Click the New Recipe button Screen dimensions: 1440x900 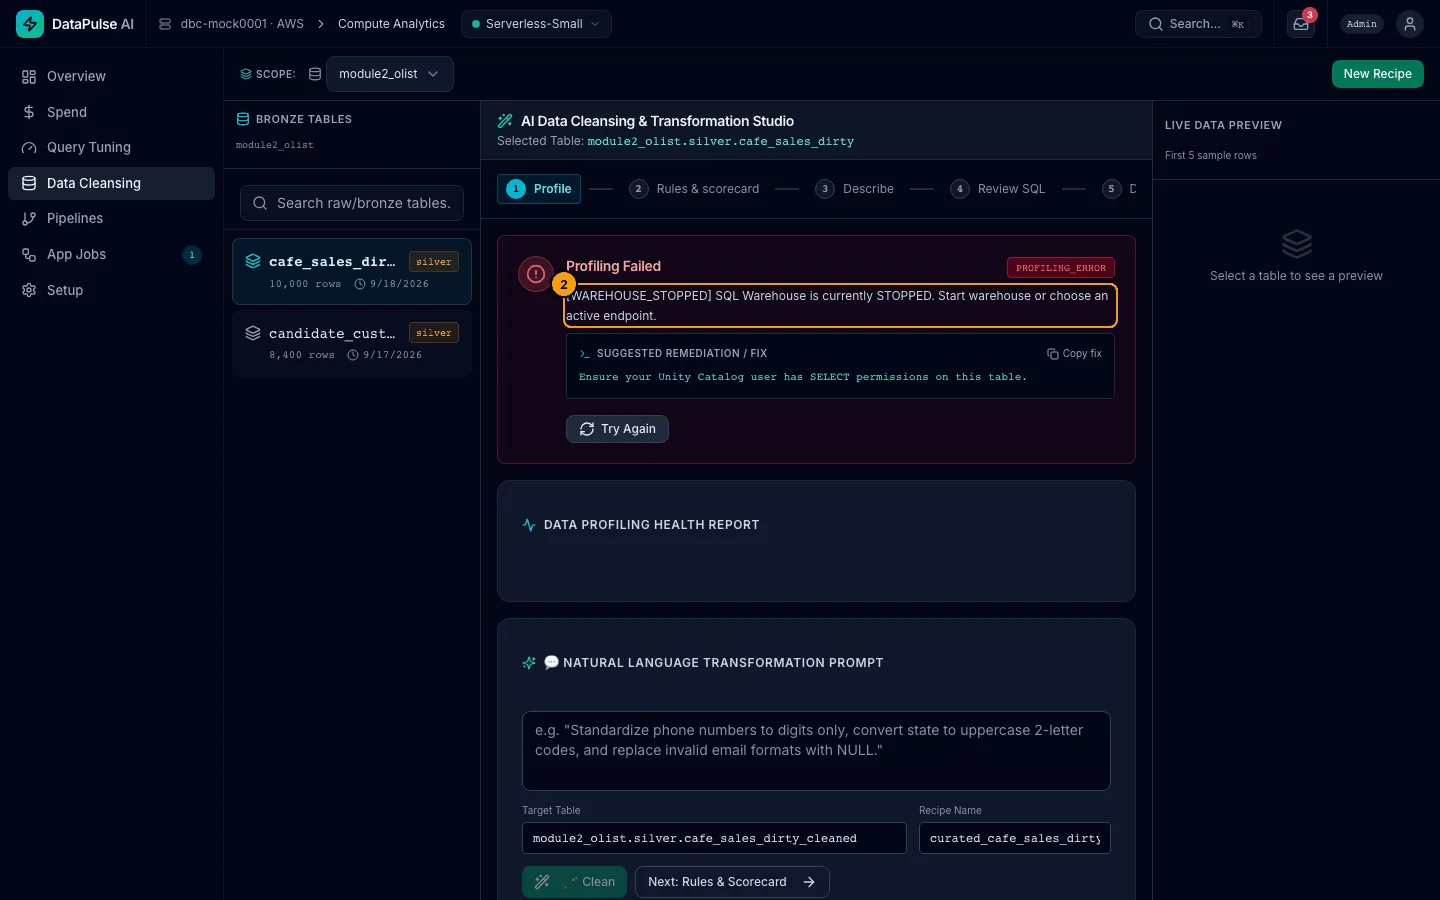(x=1377, y=74)
